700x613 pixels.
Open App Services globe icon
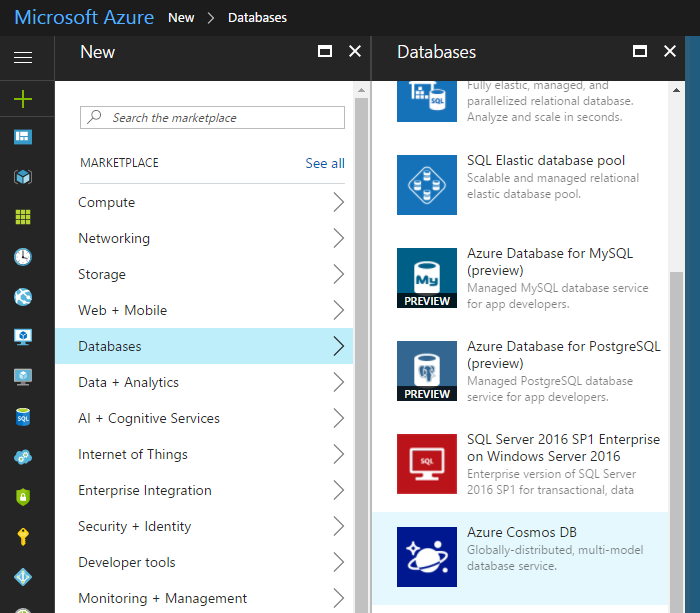point(23,297)
